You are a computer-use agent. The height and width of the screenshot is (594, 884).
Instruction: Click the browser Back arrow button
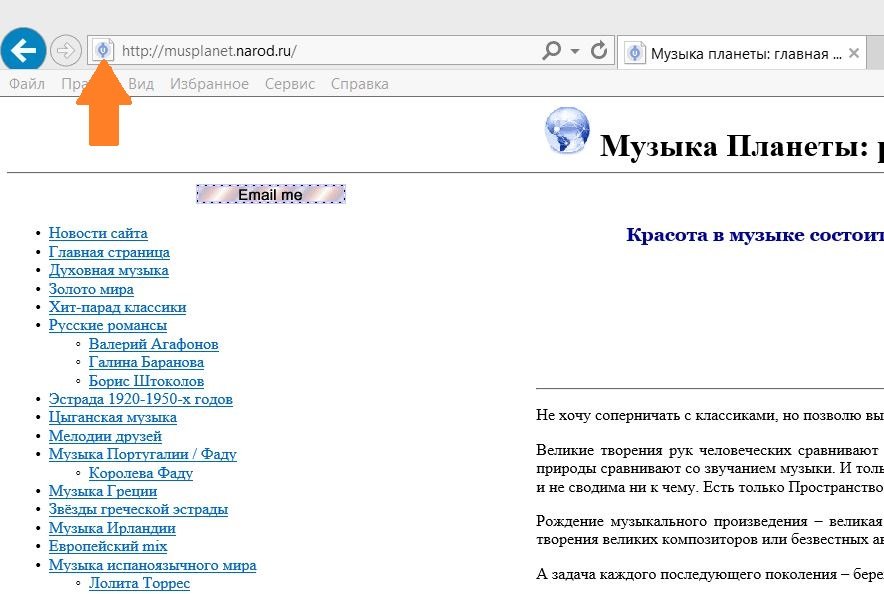click(23, 50)
